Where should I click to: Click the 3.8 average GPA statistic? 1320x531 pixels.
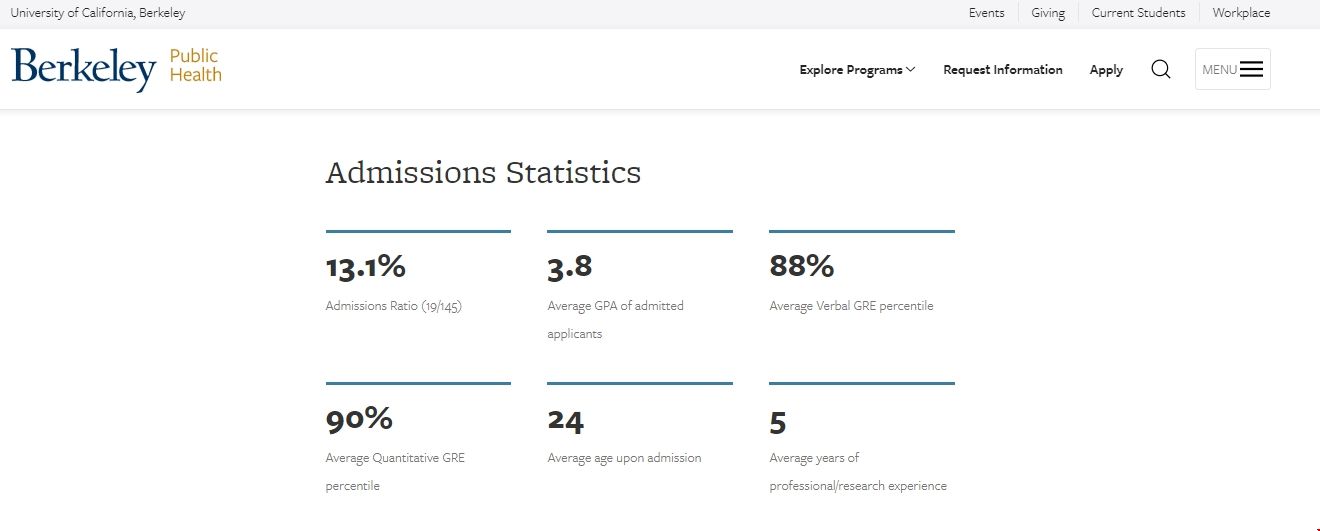click(570, 266)
